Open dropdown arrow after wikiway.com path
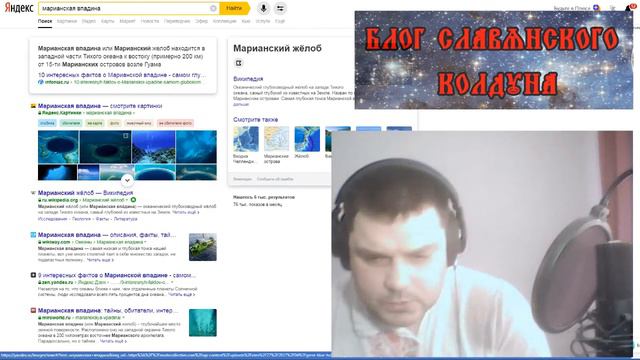Image resolution: width=640 pixels, height=360 pixels. click(x=145, y=242)
